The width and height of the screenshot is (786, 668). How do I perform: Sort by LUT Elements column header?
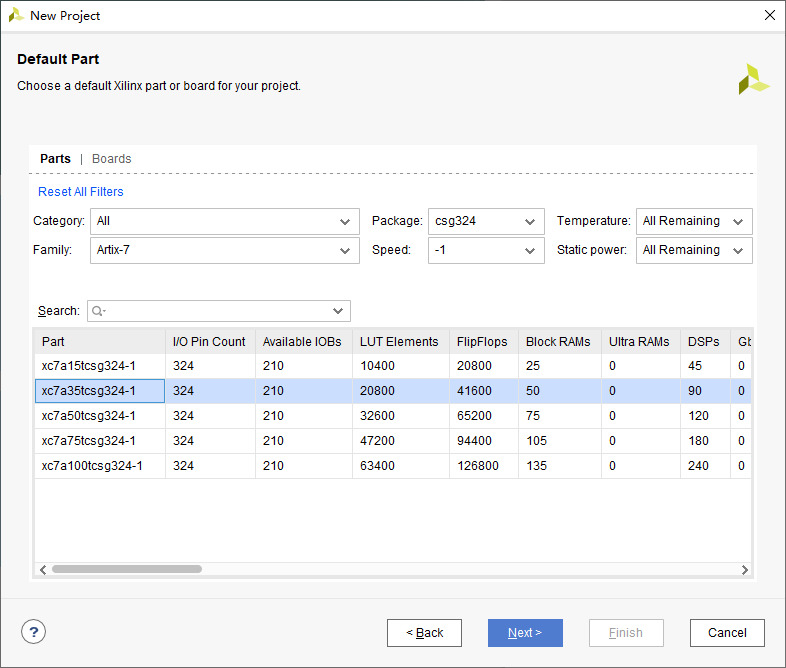tap(401, 342)
